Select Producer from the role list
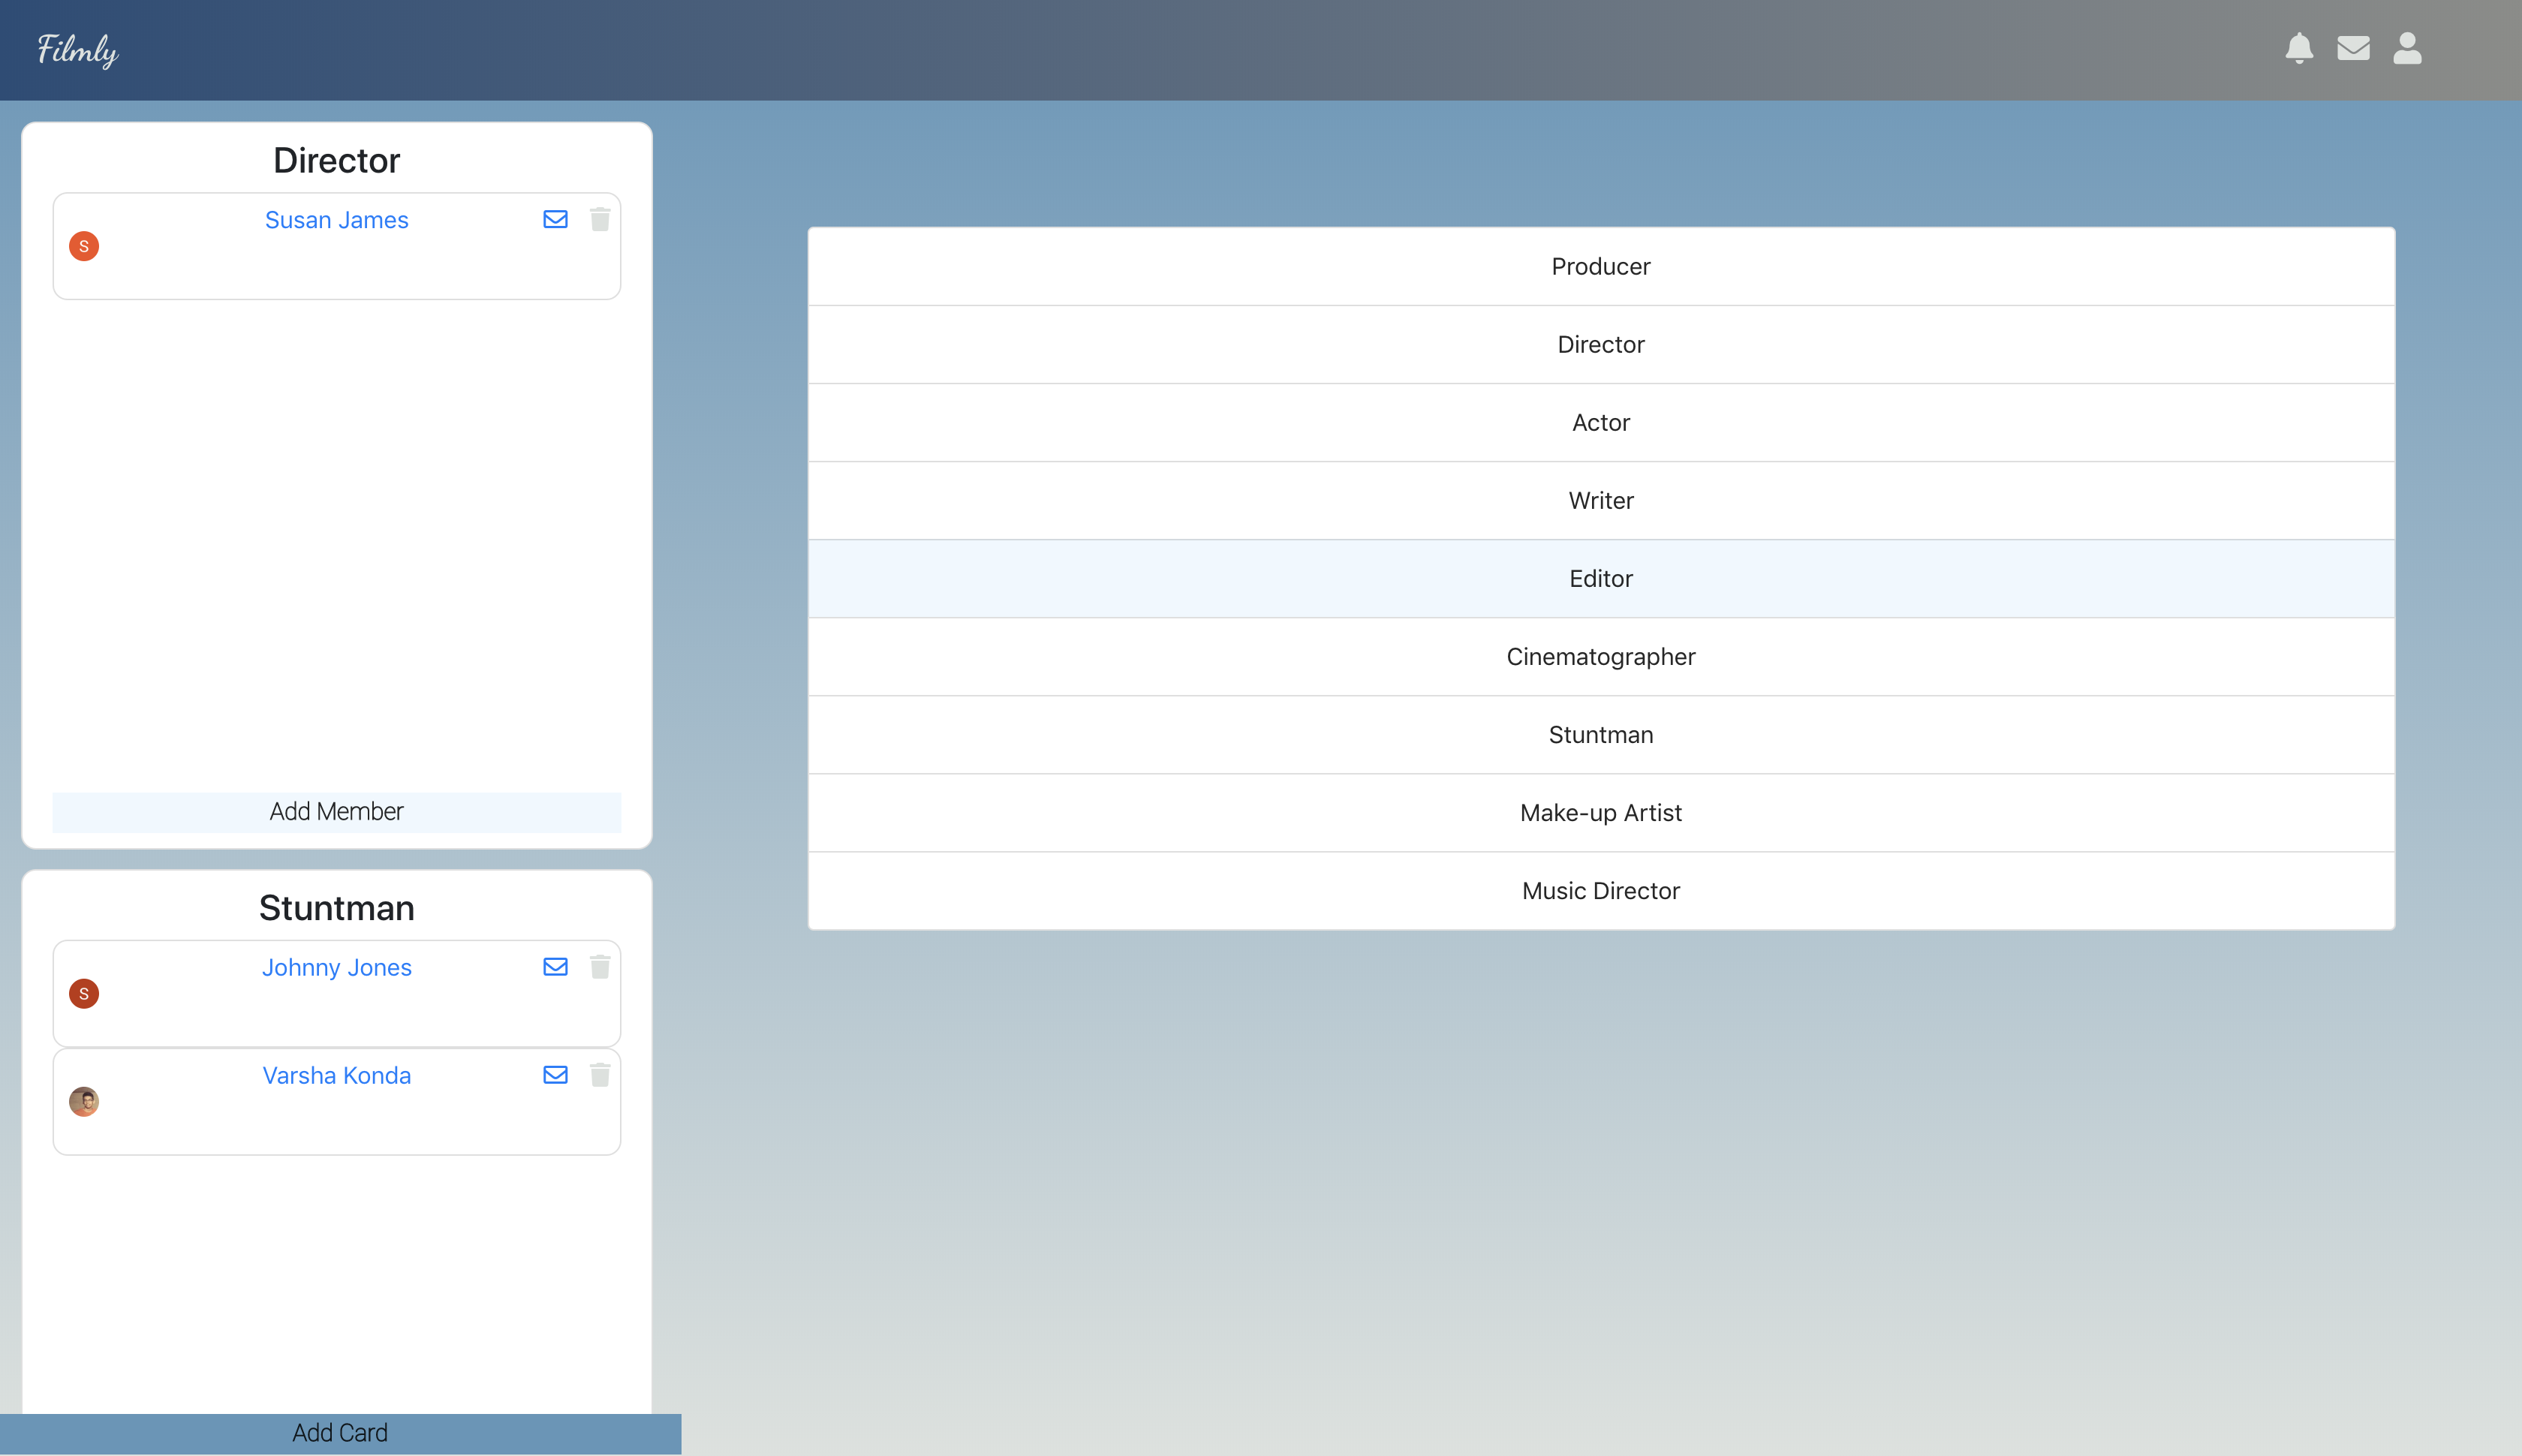This screenshot has width=2522, height=1456. tap(1600, 266)
